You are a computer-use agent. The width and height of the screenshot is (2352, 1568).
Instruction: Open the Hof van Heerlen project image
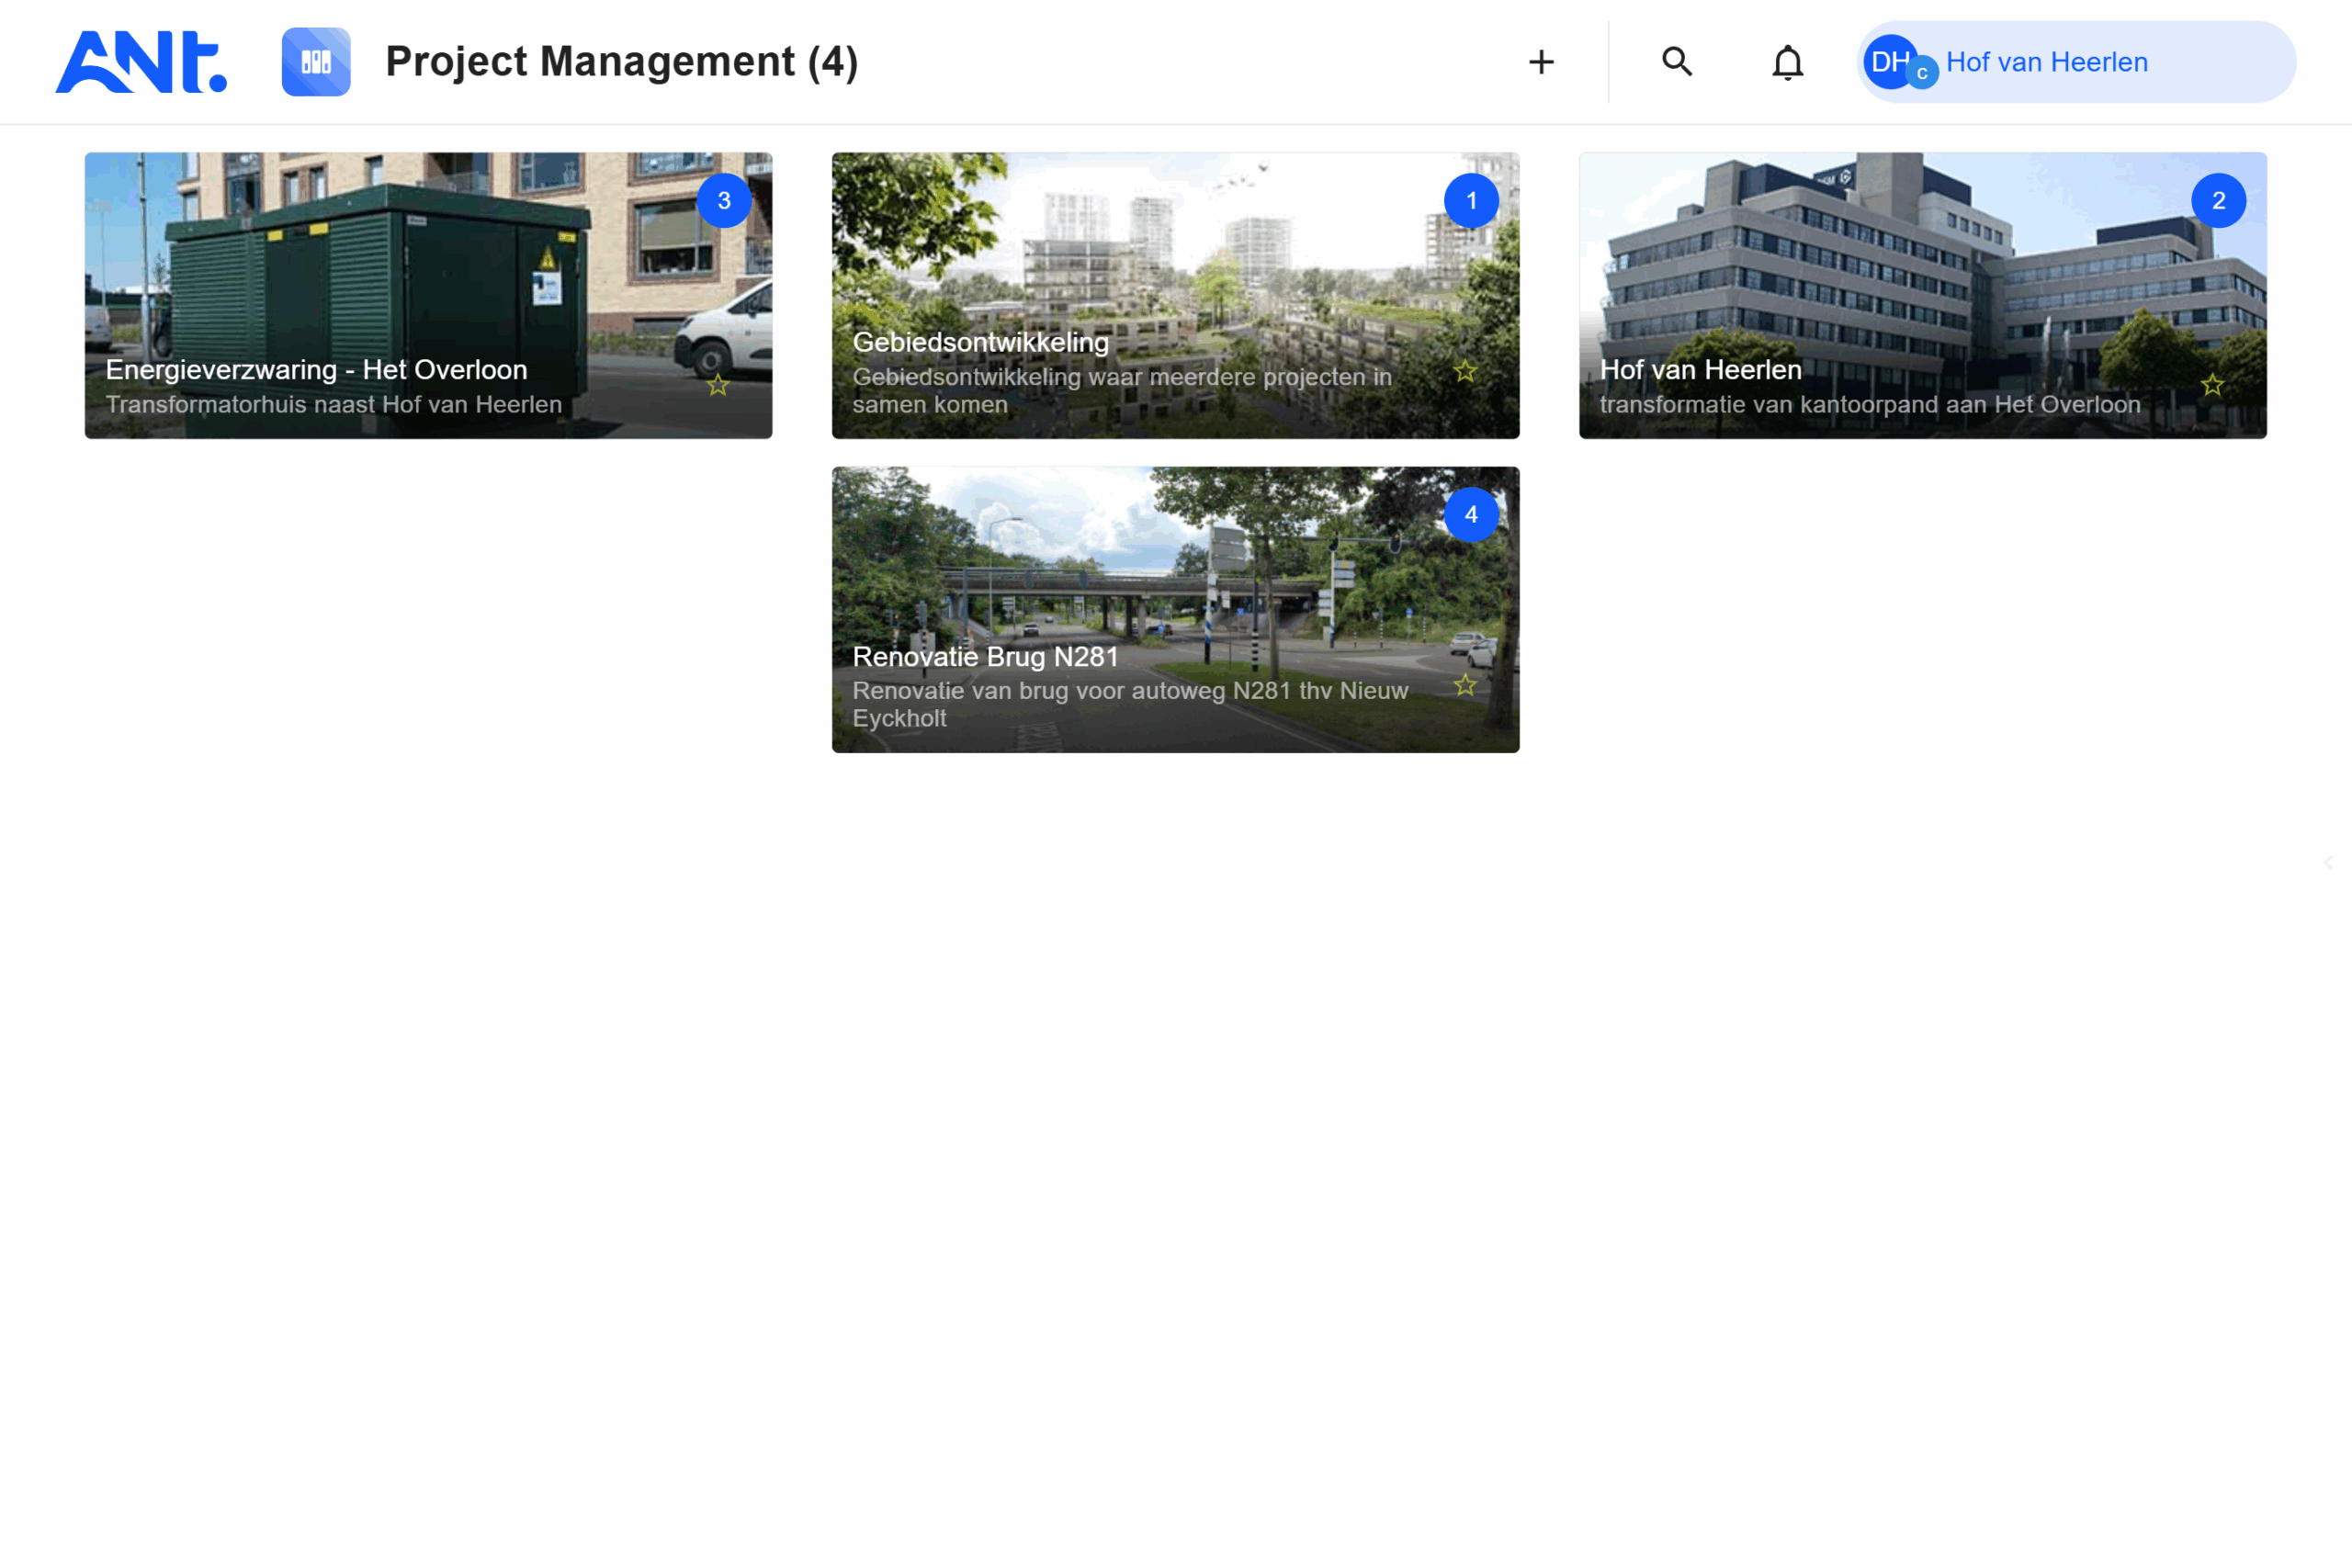(1922, 295)
